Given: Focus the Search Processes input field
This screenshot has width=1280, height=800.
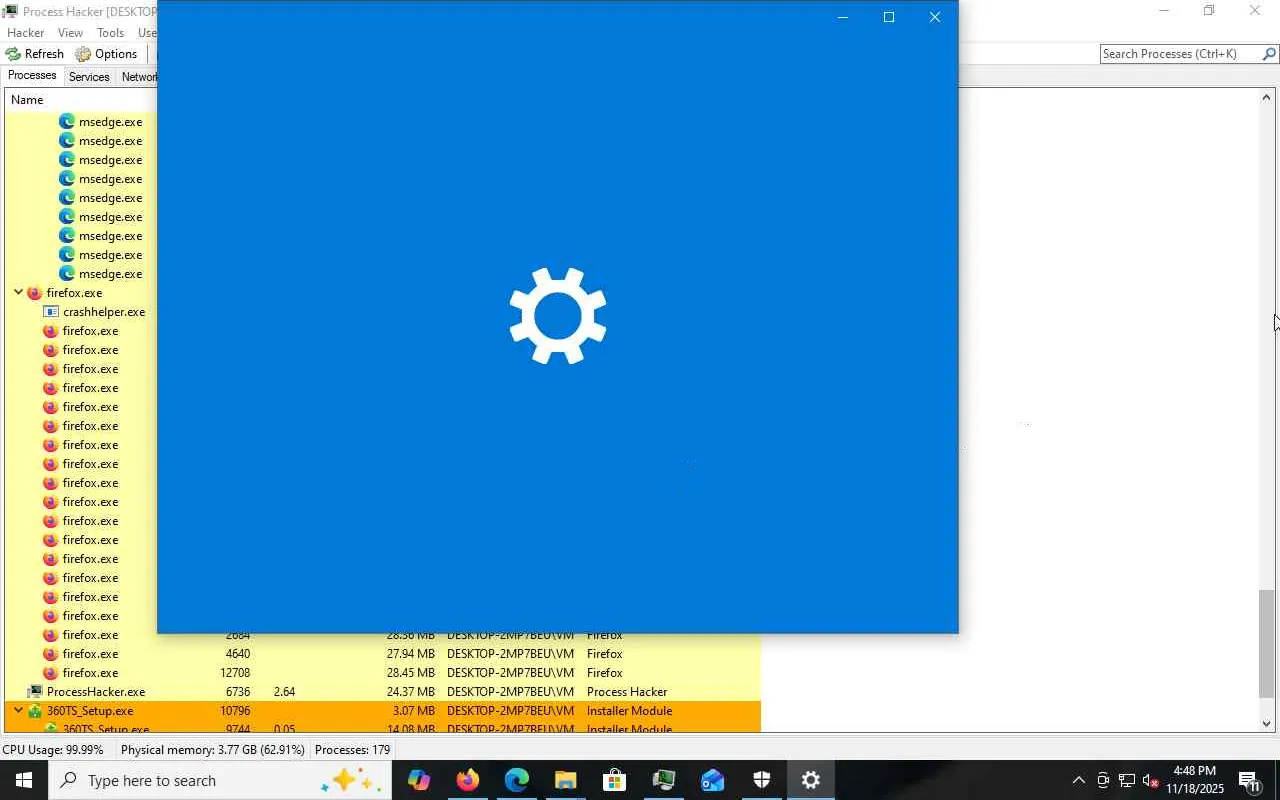Looking at the screenshot, I should tap(1180, 54).
